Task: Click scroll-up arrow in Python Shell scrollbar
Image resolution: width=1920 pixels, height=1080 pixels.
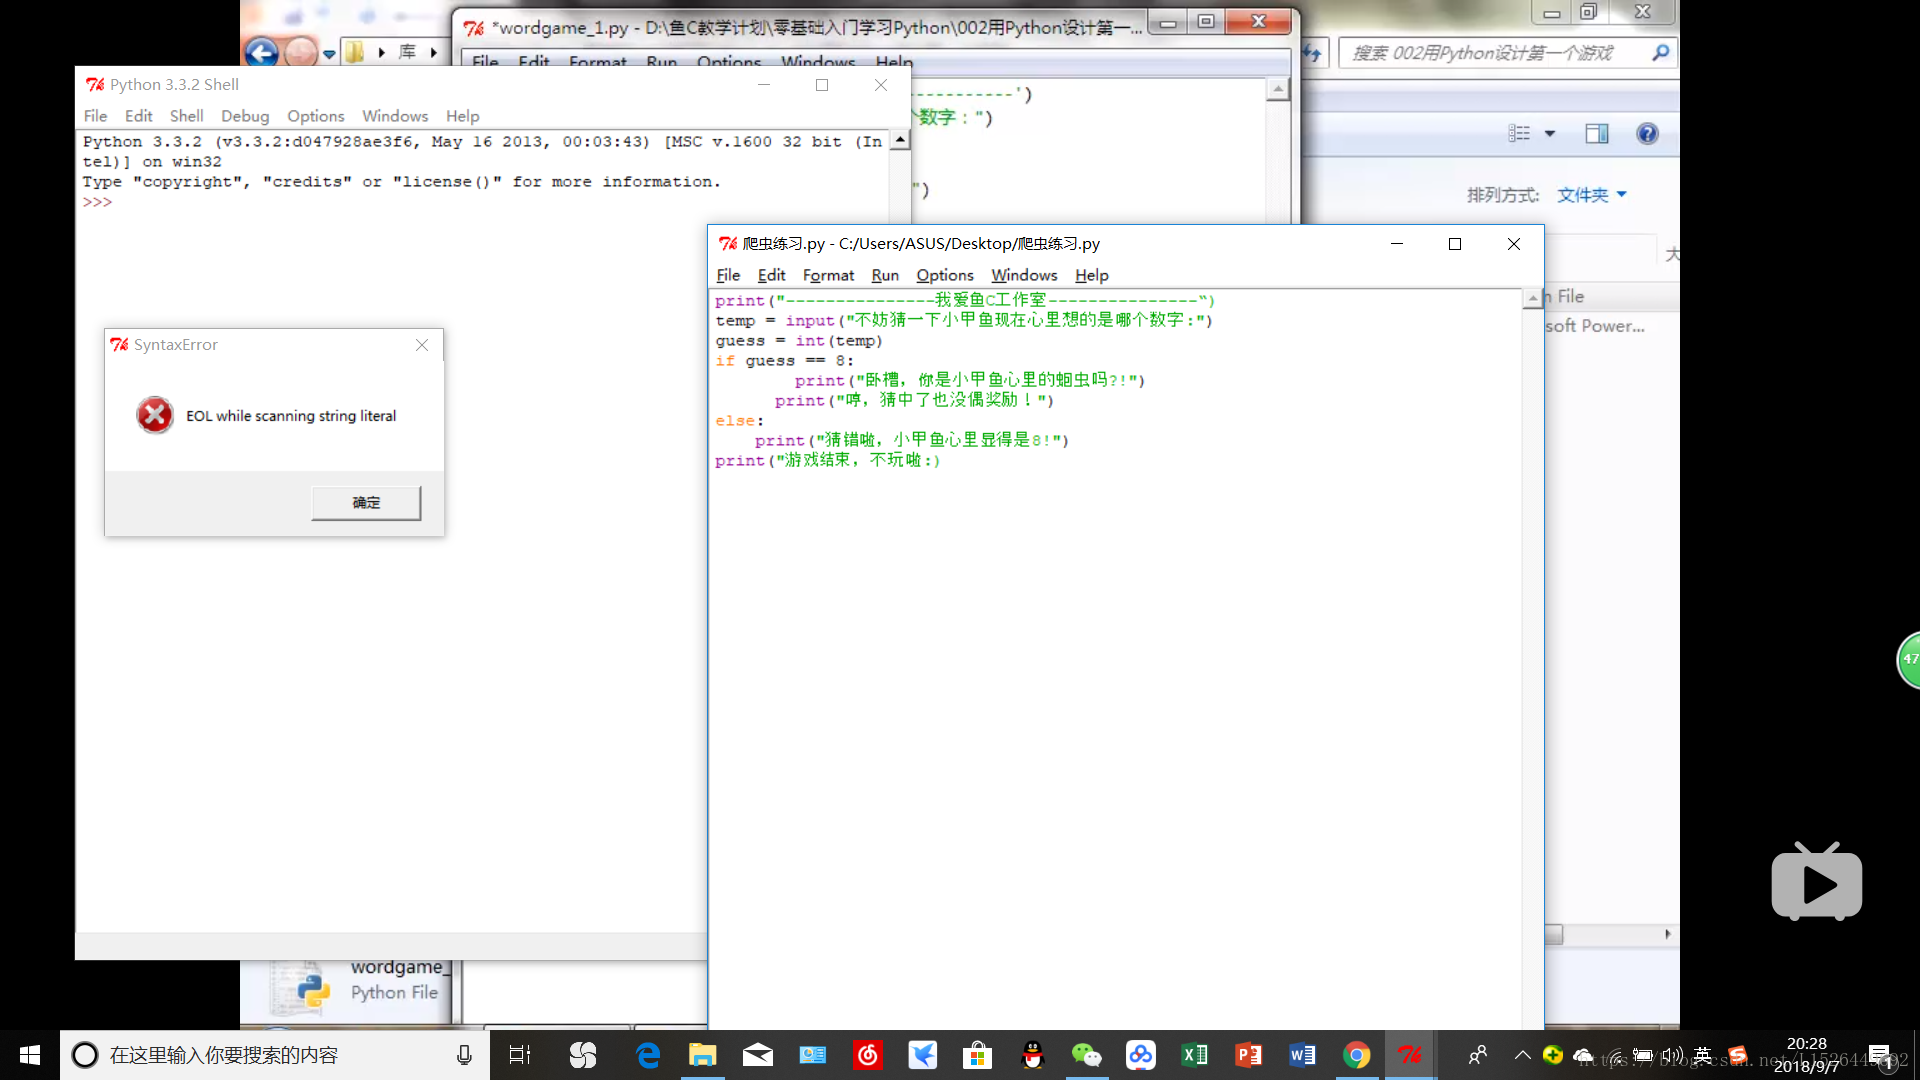Action: point(900,141)
